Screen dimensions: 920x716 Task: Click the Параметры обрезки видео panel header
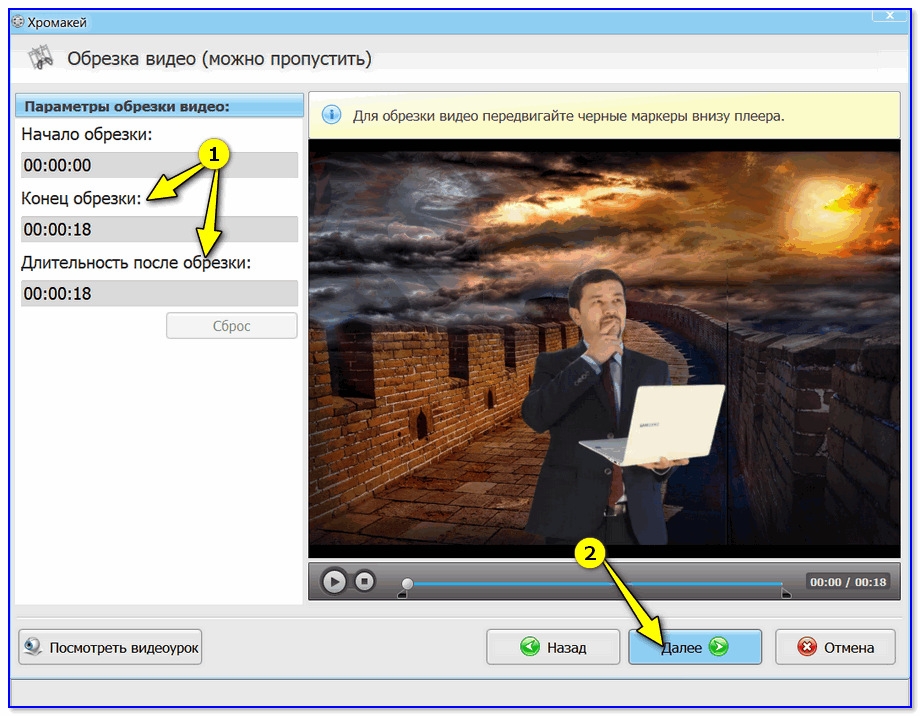pos(159,106)
